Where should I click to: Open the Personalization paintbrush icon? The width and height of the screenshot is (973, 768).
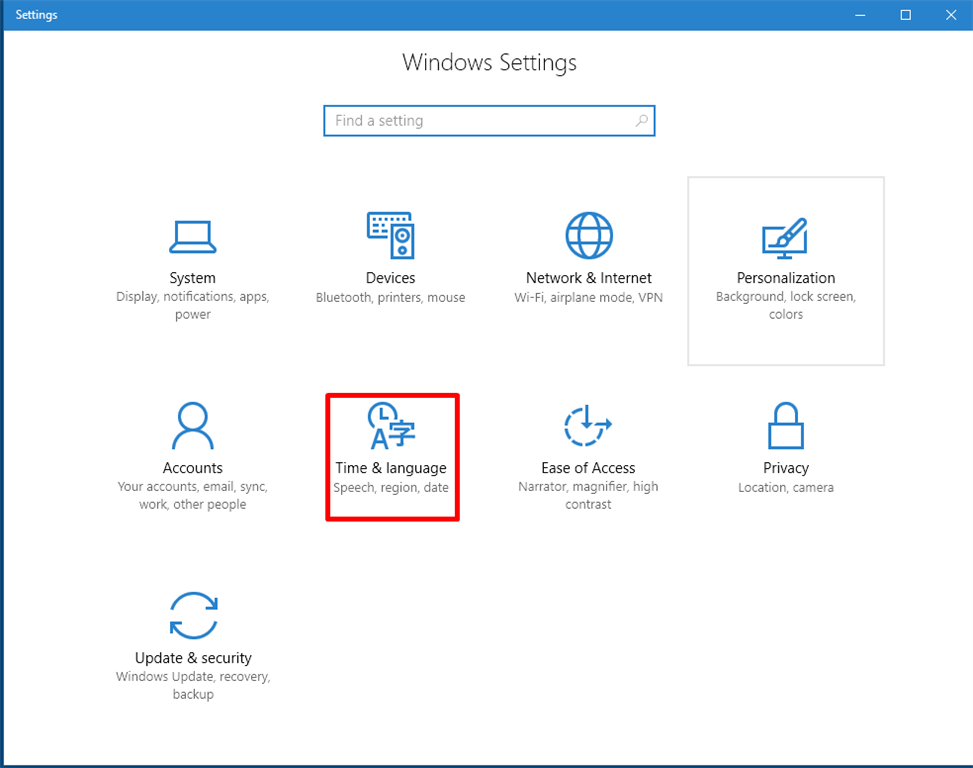785,238
